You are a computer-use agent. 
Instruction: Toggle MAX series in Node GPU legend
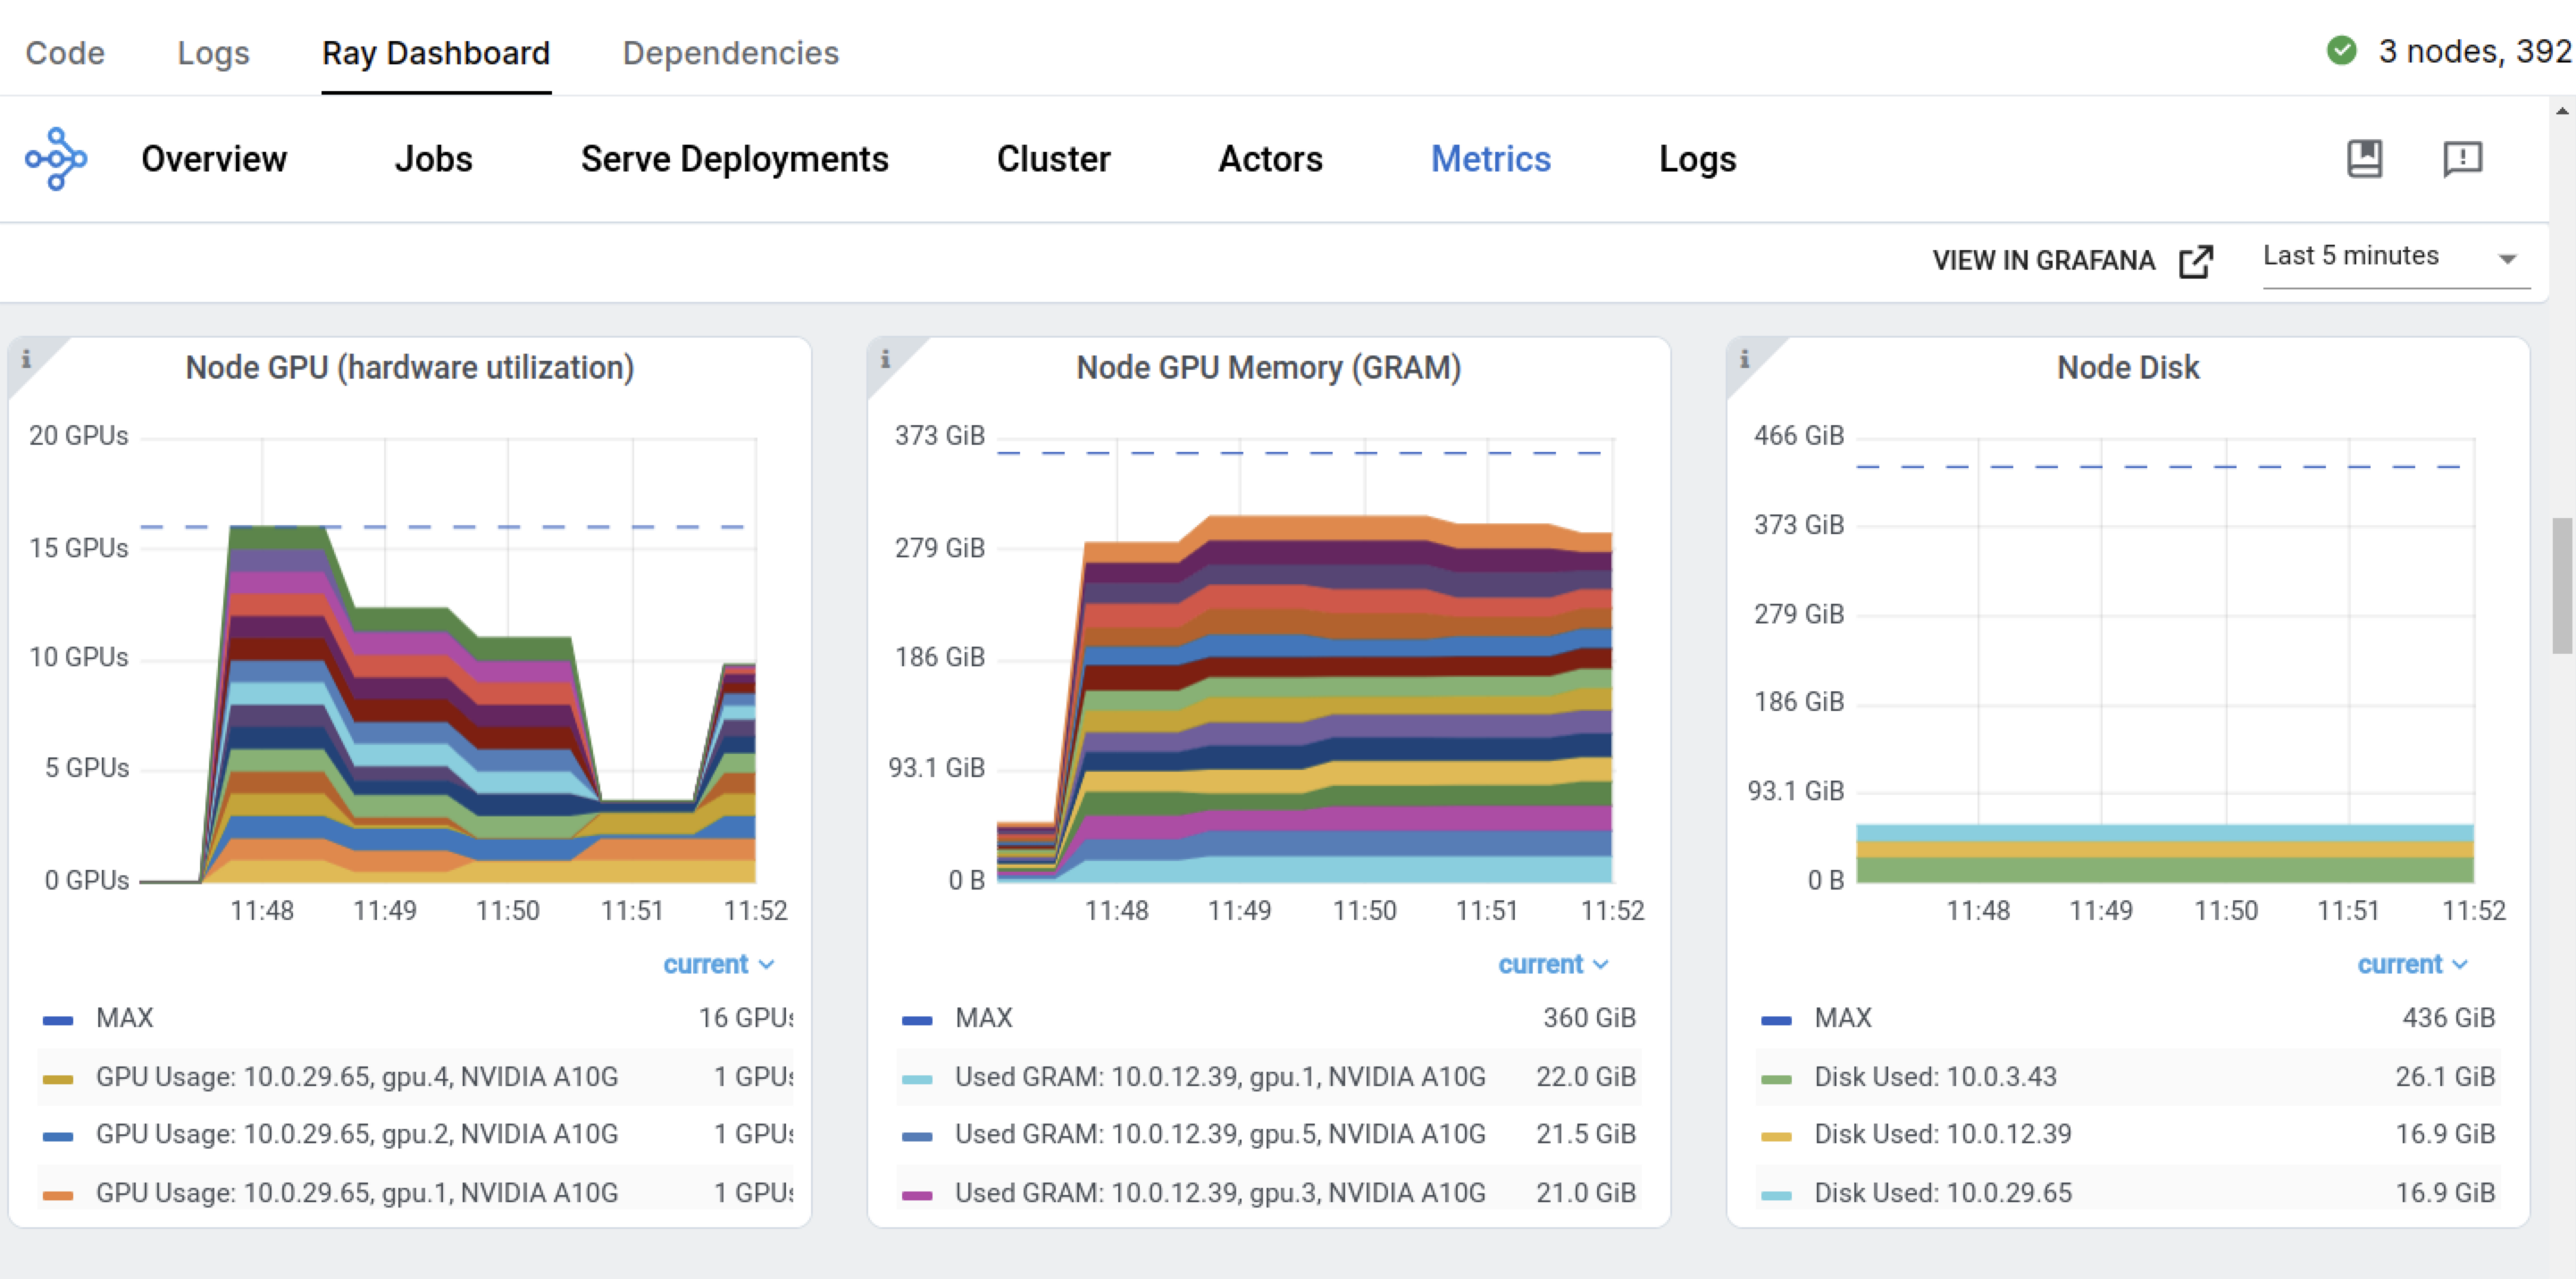click(124, 1018)
